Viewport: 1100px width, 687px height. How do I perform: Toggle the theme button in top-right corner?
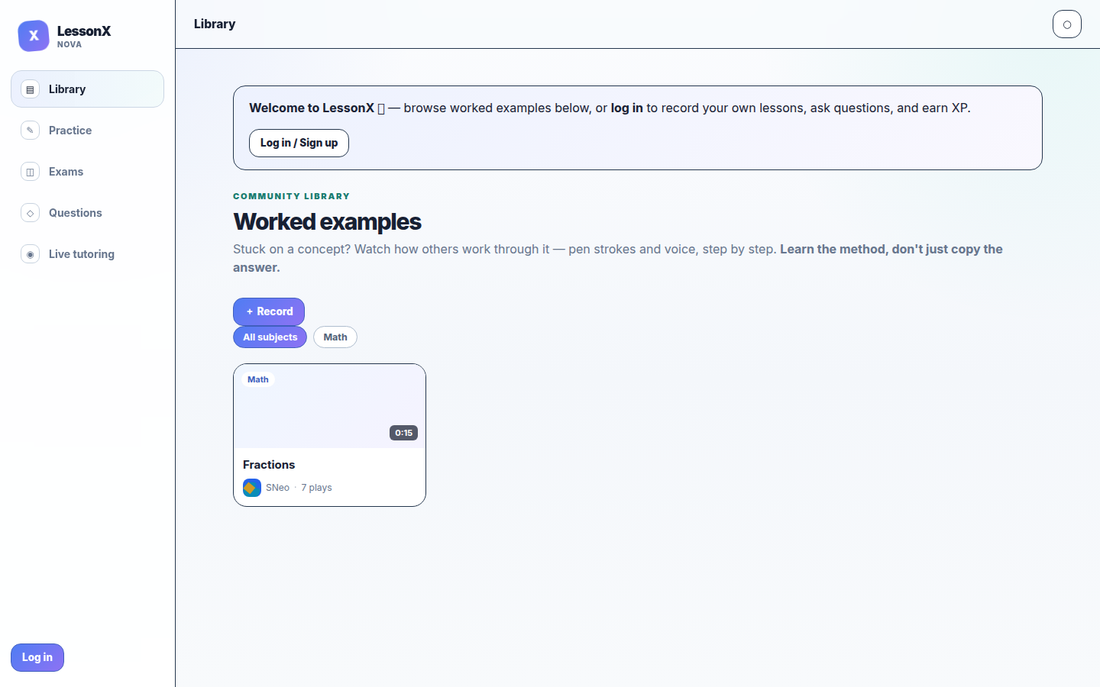tap(1066, 24)
